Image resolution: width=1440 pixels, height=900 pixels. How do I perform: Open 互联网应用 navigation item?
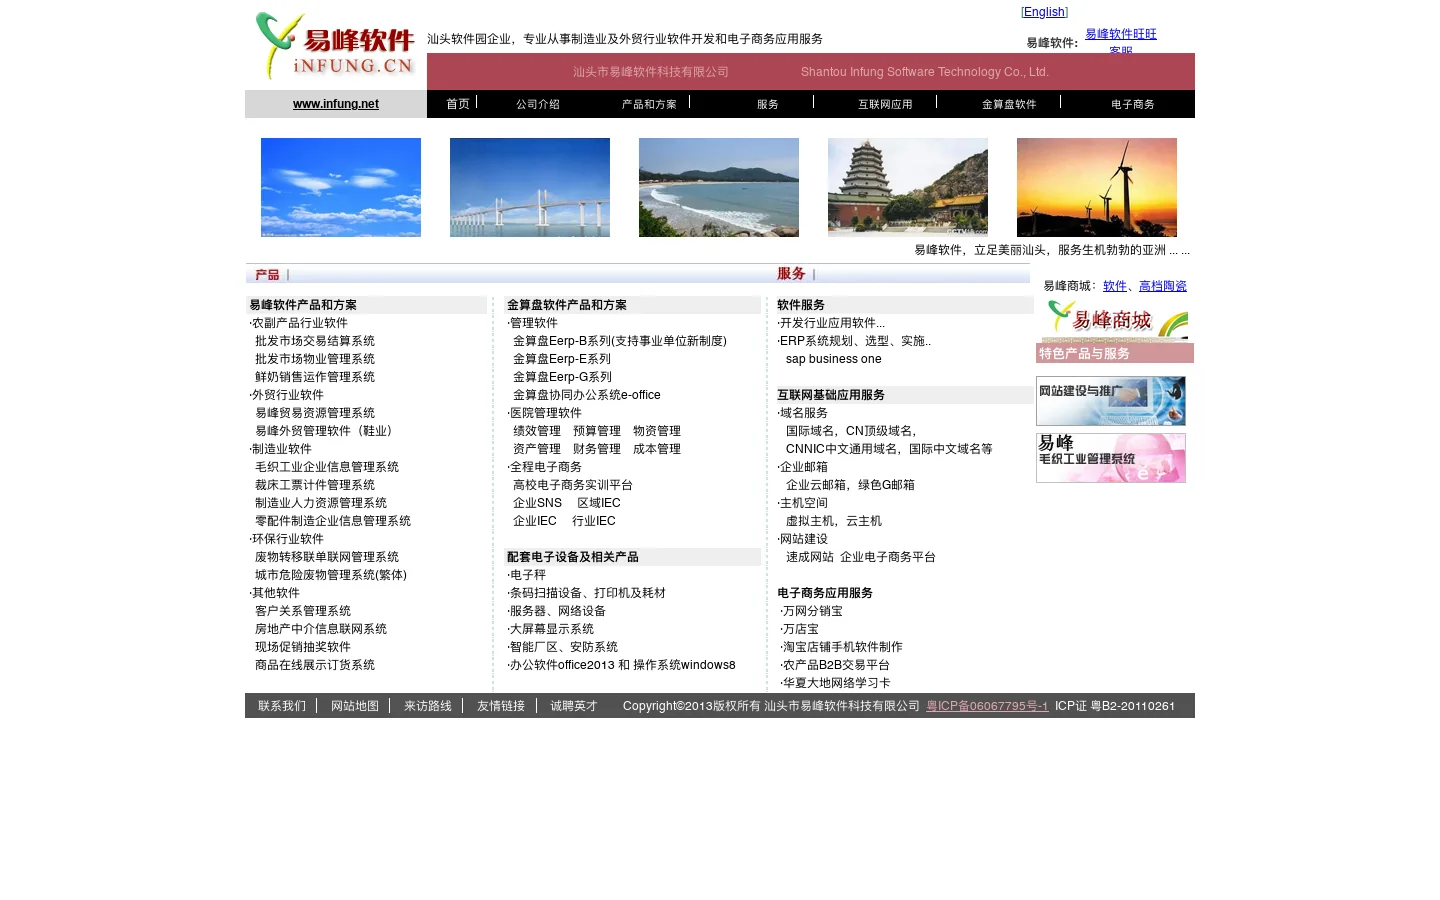[885, 104]
